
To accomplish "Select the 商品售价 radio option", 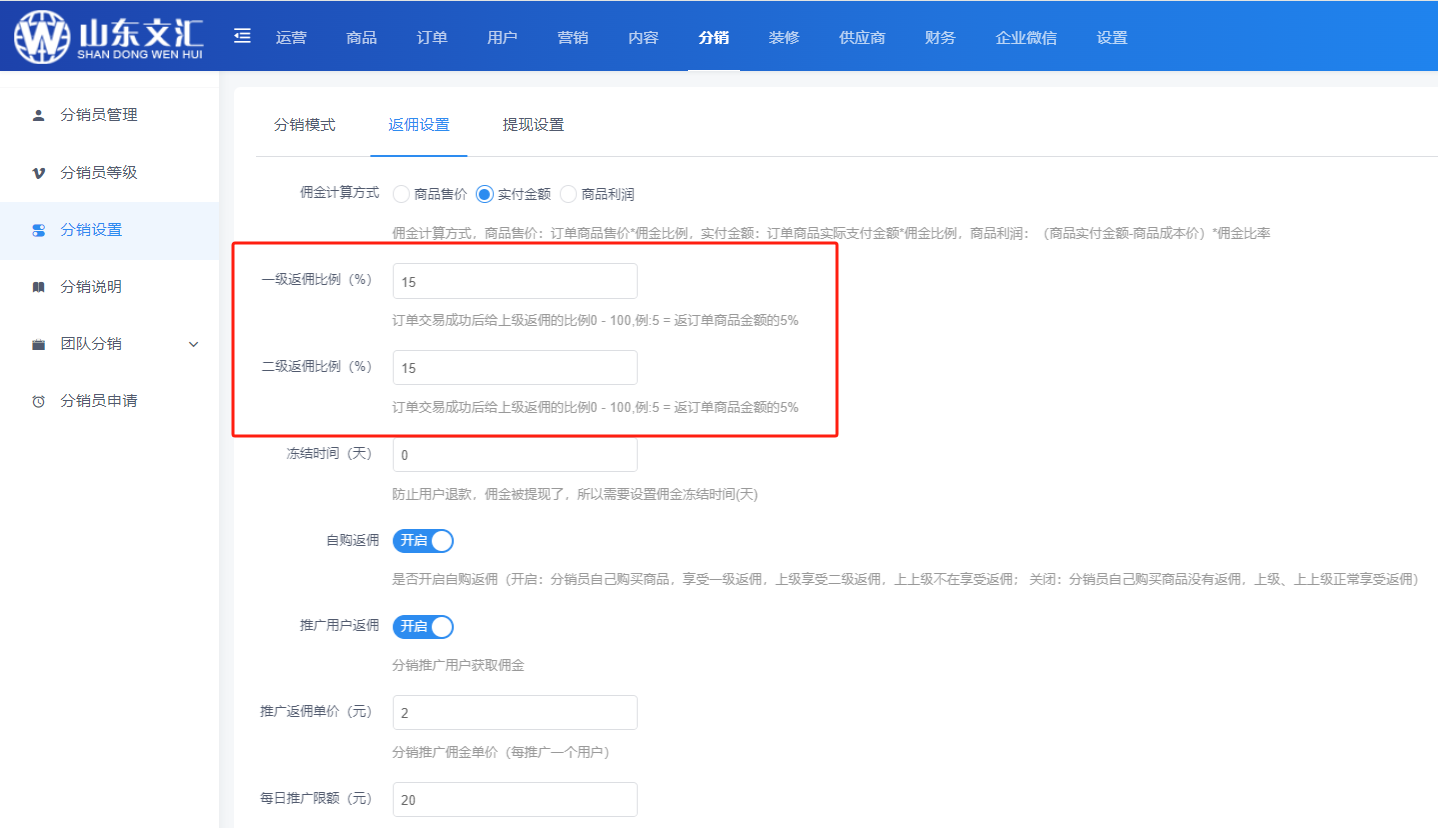I will pos(401,194).
